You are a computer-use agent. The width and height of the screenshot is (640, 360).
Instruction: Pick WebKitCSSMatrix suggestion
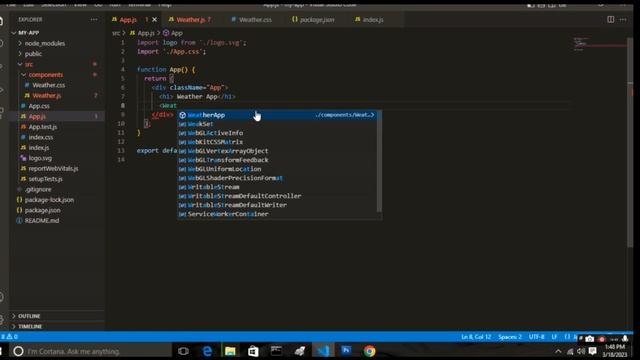point(277,142)
